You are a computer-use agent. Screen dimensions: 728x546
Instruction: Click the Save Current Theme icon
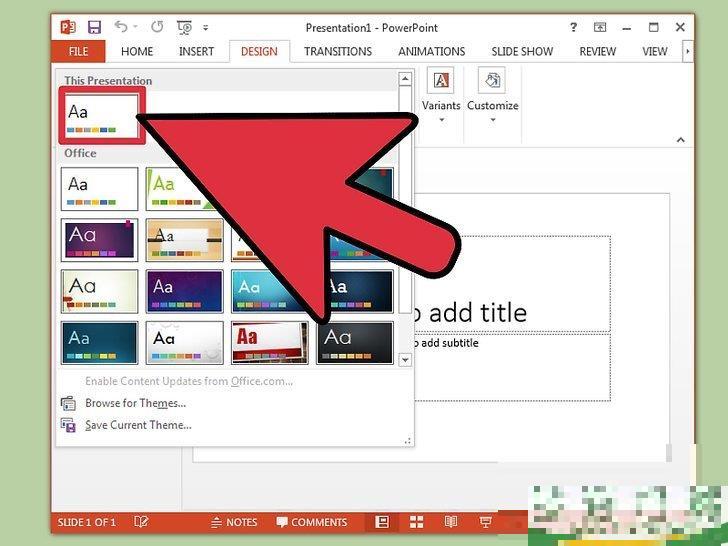[x=68, y=425]
